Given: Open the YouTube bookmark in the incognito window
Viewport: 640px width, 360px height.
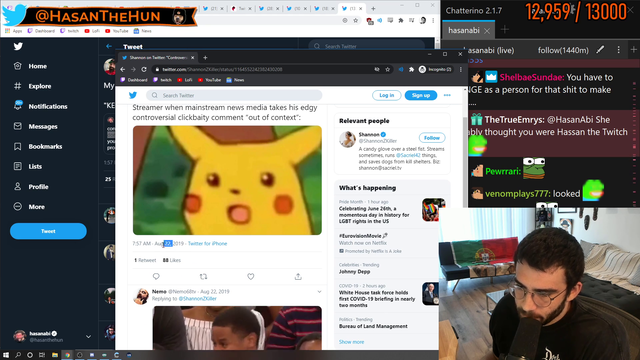Looking at the screenshot, I should pos(209,80).
